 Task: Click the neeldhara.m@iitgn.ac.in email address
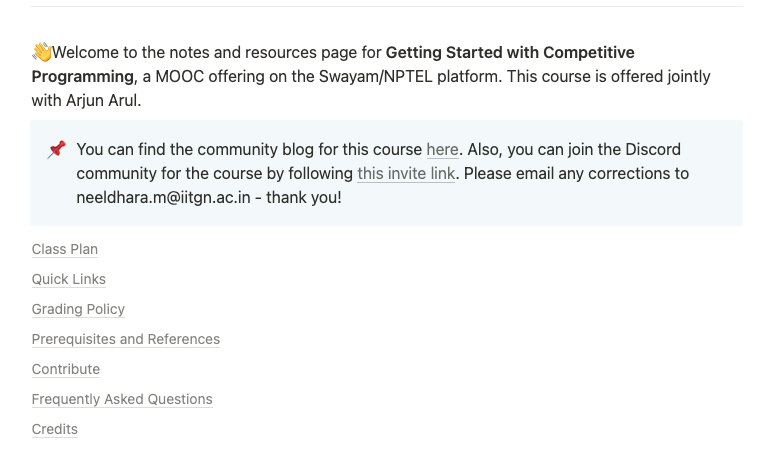point(163,198)
